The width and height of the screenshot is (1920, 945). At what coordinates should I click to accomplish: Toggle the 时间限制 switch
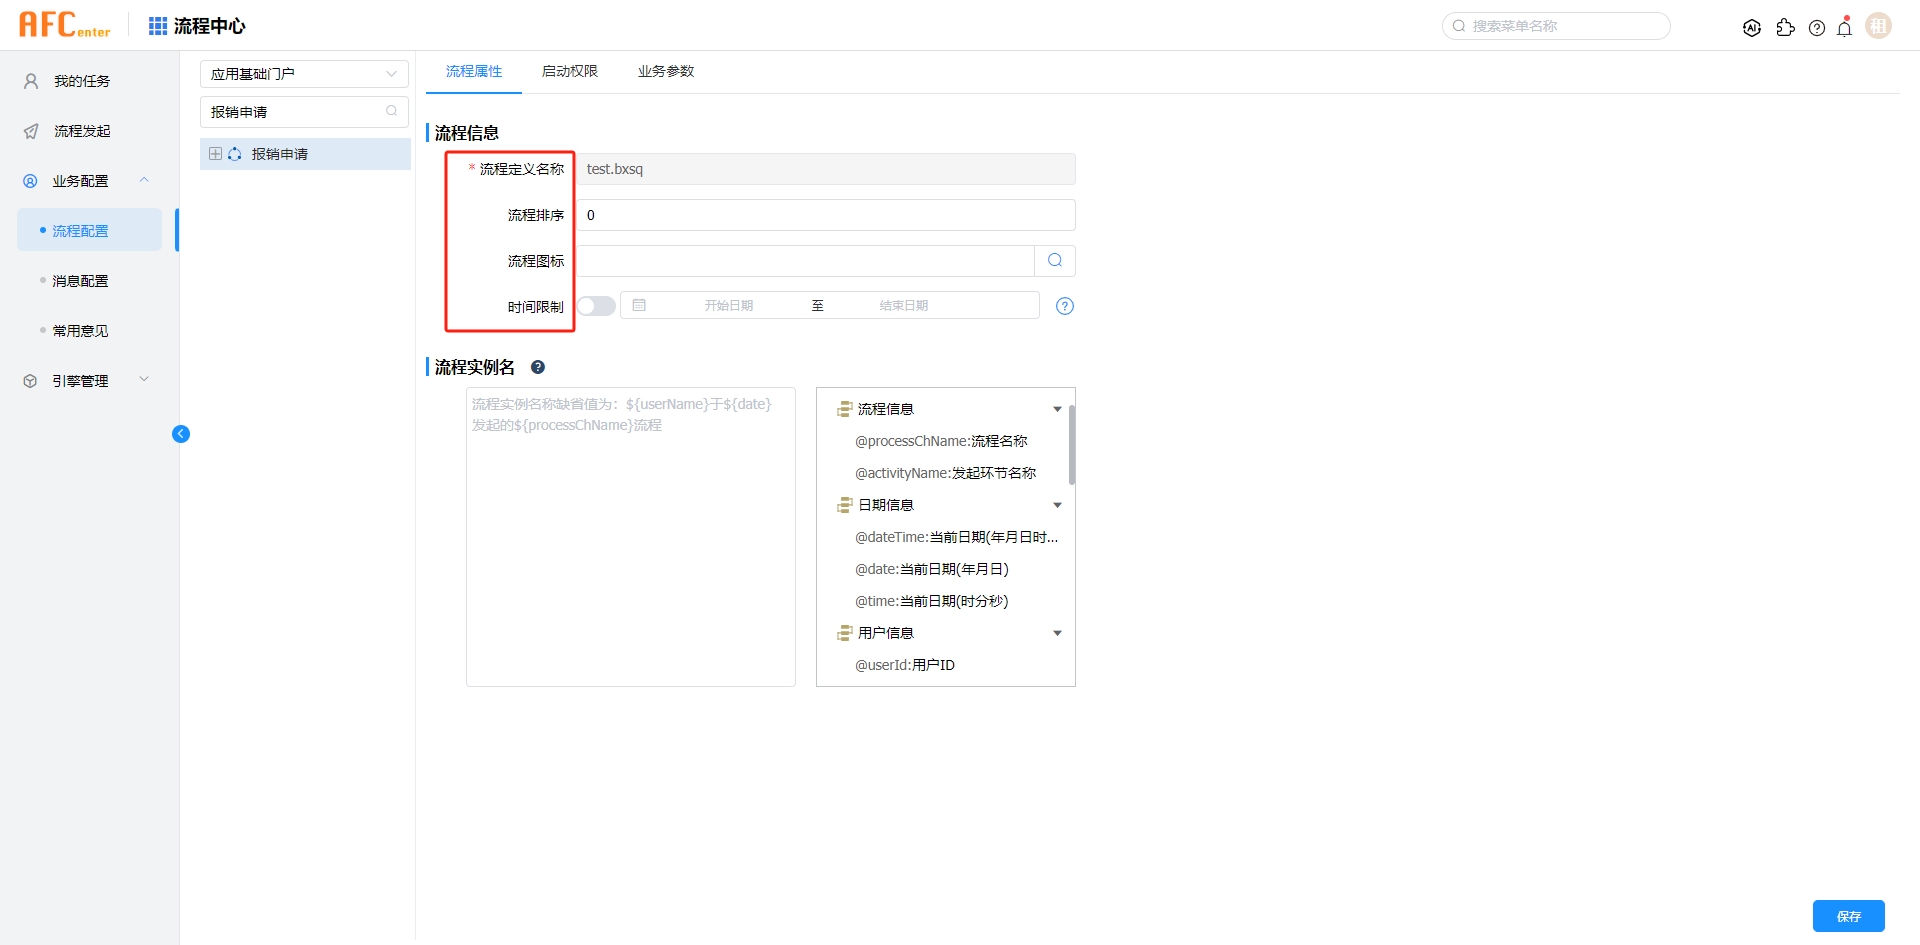point(596,306)
